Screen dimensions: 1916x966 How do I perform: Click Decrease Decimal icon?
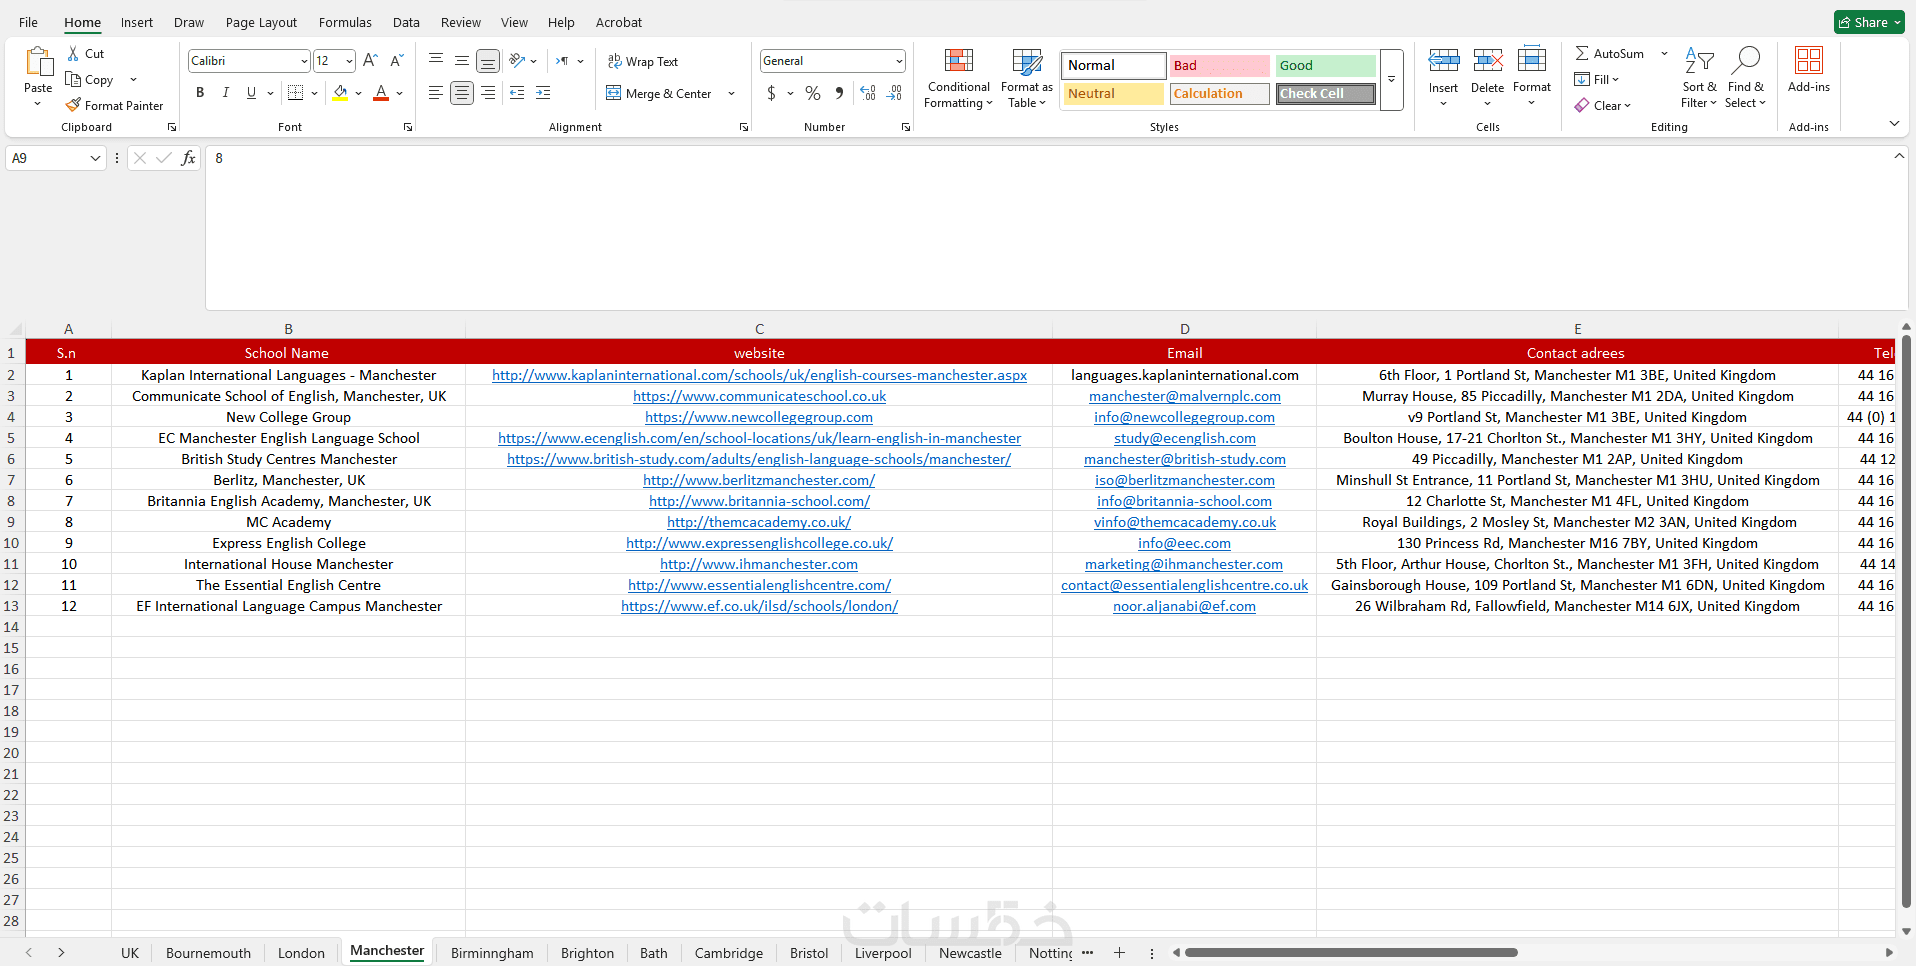pos(894,93)
